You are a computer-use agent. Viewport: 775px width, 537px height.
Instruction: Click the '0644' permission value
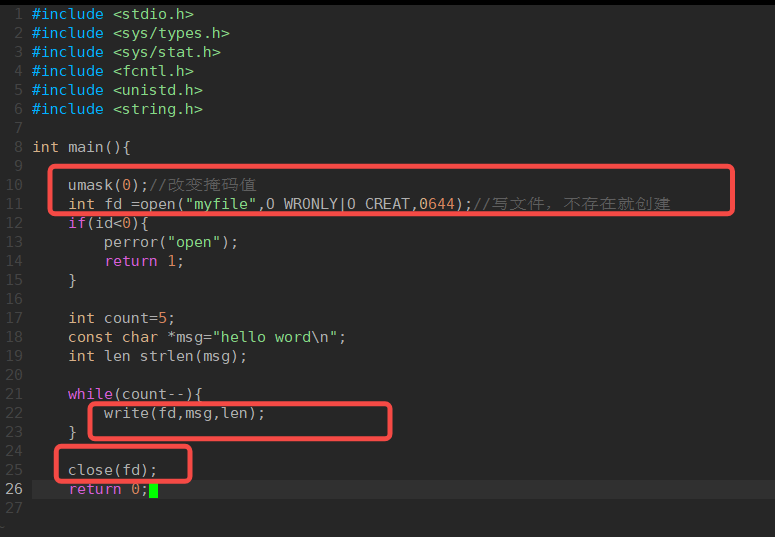click(x=436, y=204)
